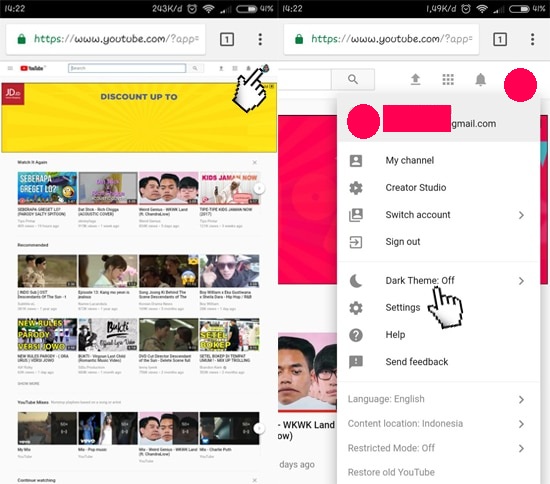
Task: Open Content location: Indonesia selector
Action: pyautogui.click(x=438, y=424)
